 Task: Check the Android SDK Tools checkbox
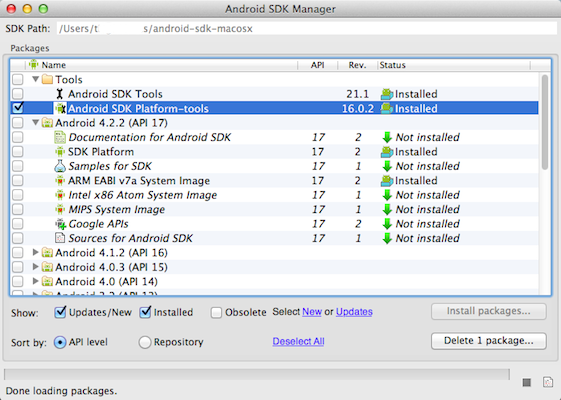point(18,94)
